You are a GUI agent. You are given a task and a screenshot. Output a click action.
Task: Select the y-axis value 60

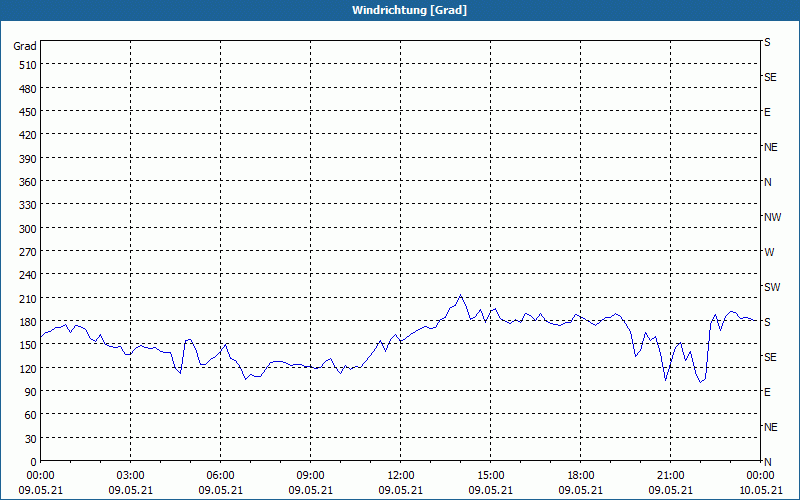tap(31, 415)
